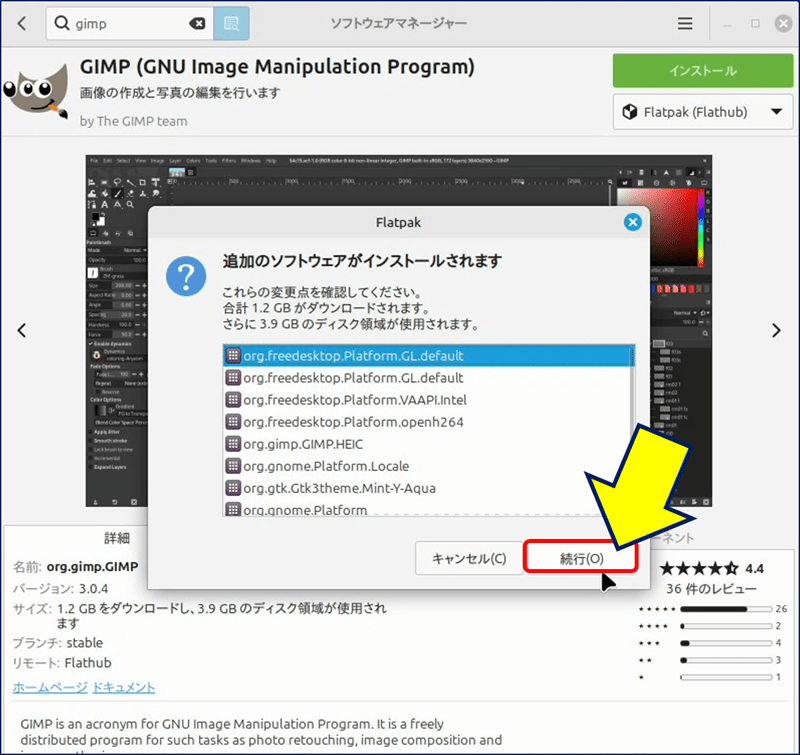This screenshot has height=755, width=800.
Task: Click the 36 件のレビュー text
Action: (x=711, y=589)
